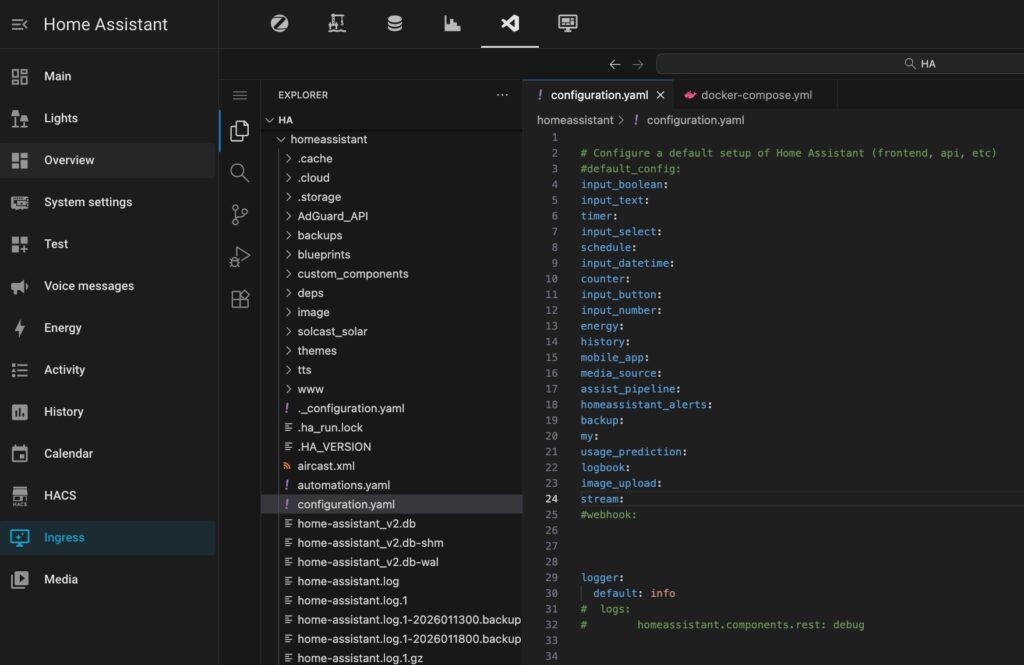The height and width of the screenshot is (665, 1024).
Task: Open automations.yaml in the explorer
Action: coord(343,485)
